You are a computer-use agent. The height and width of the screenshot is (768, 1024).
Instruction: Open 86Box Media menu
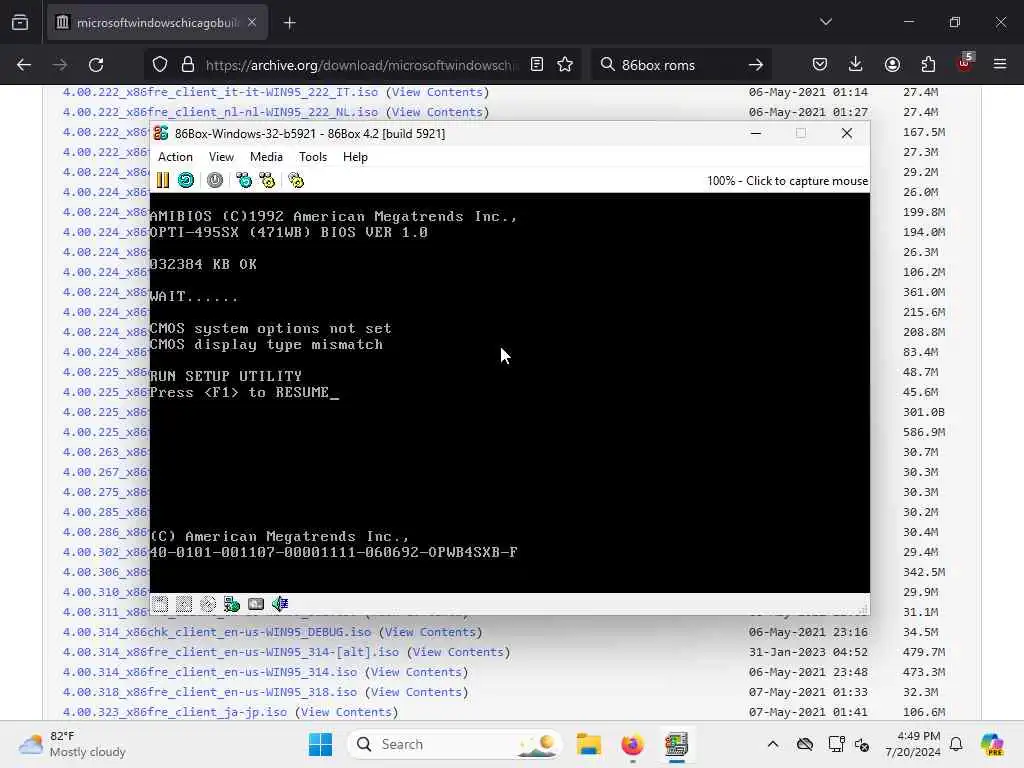266,157
